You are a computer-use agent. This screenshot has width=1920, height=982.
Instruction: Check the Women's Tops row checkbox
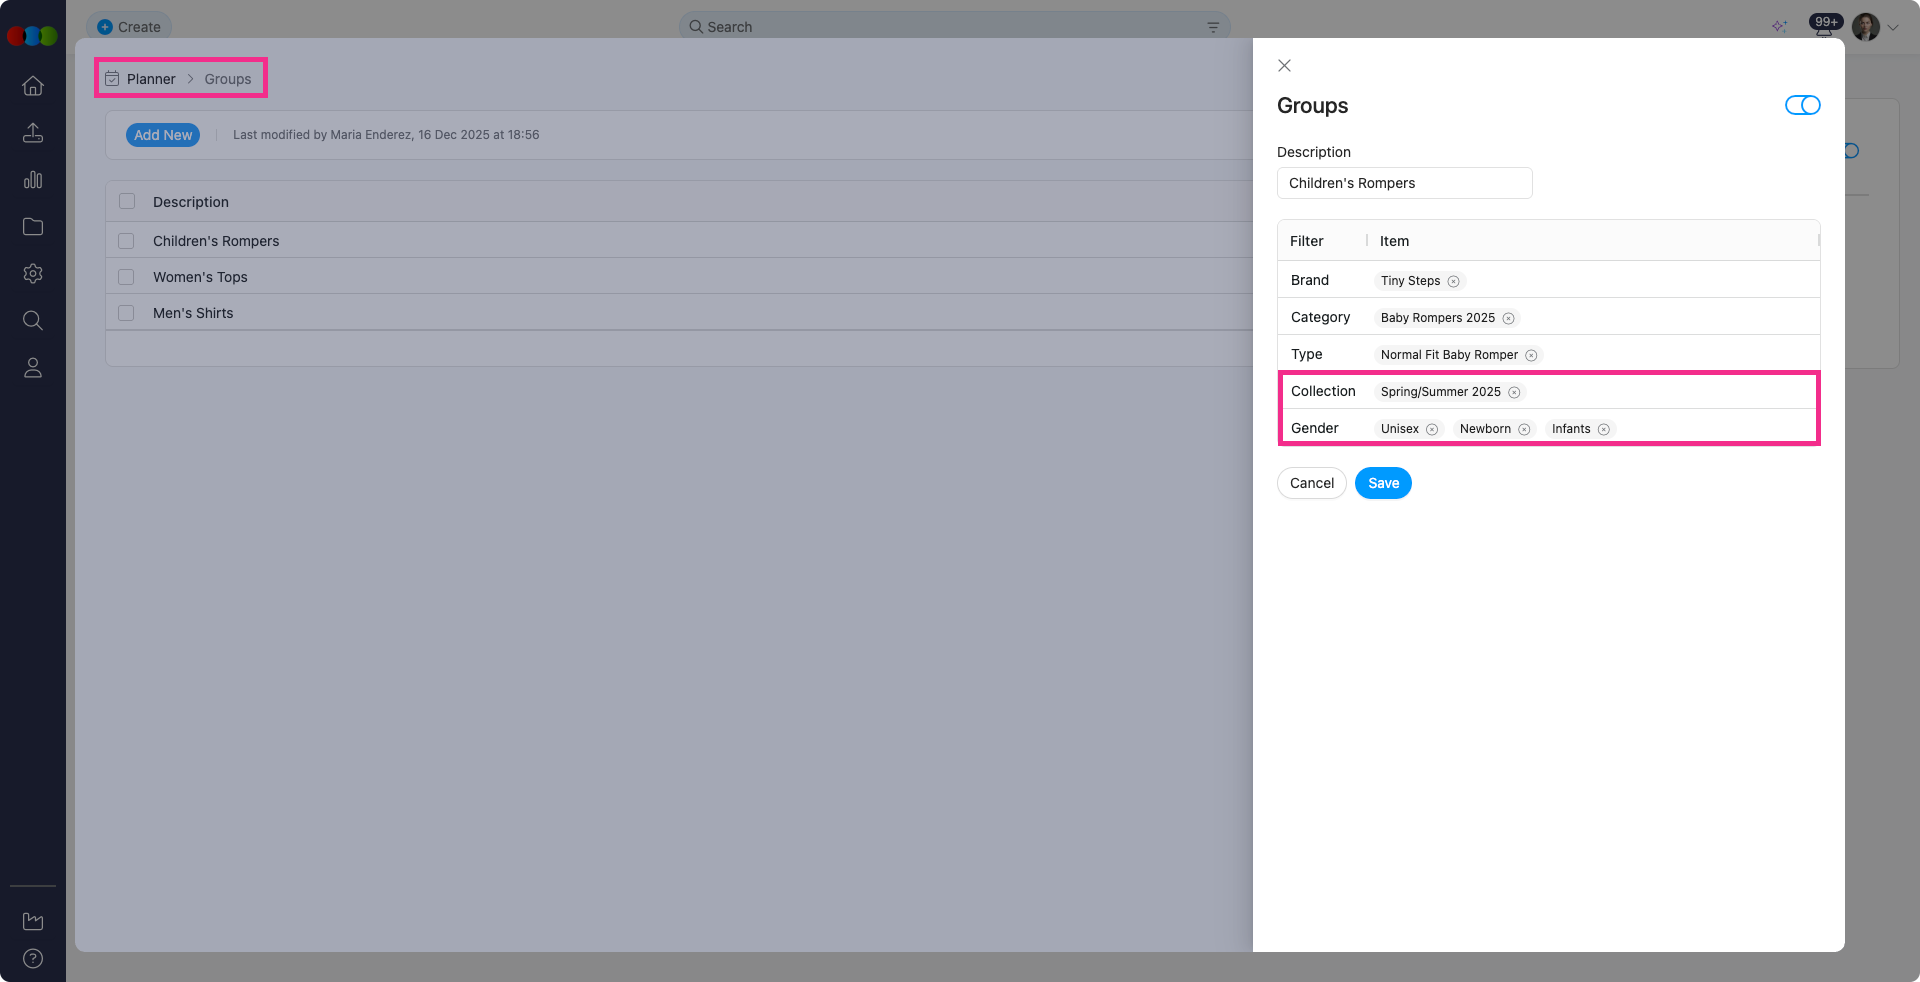126,277
